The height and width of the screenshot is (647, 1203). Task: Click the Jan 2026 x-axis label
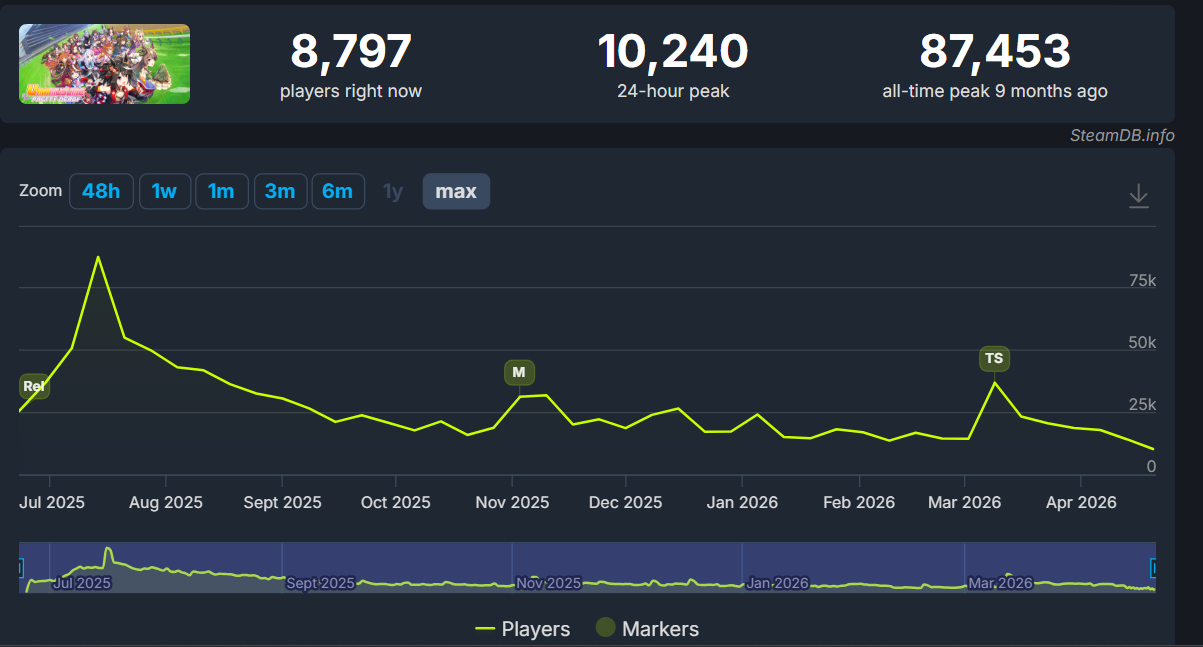[742, 502]
